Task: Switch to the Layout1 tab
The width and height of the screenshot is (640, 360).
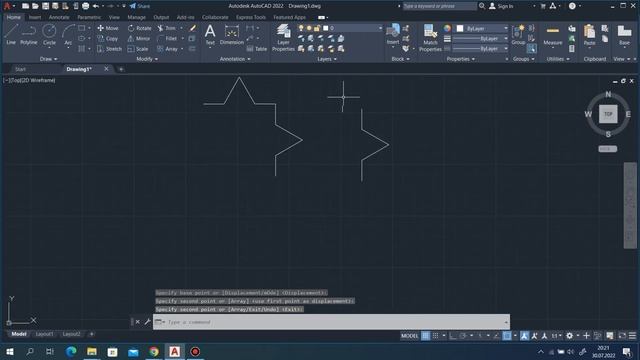Action: tap(44, 334)
